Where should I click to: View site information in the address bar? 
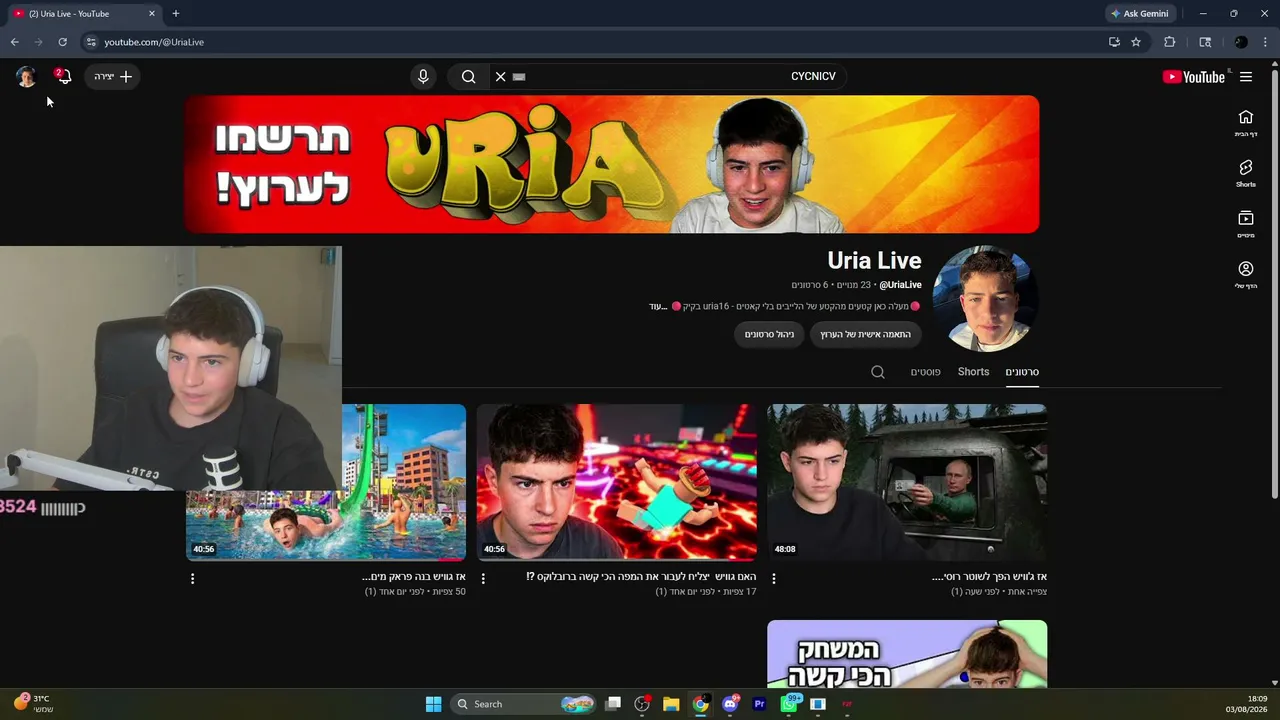tap(91, 42)
